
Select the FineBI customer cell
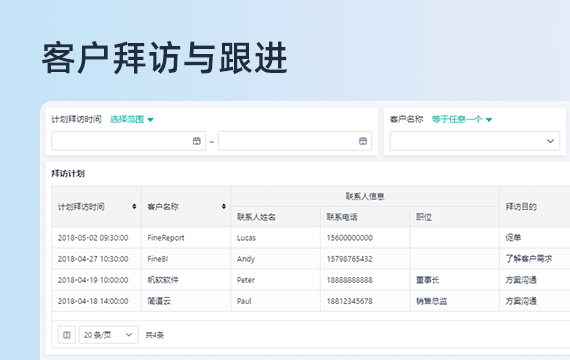186,259
